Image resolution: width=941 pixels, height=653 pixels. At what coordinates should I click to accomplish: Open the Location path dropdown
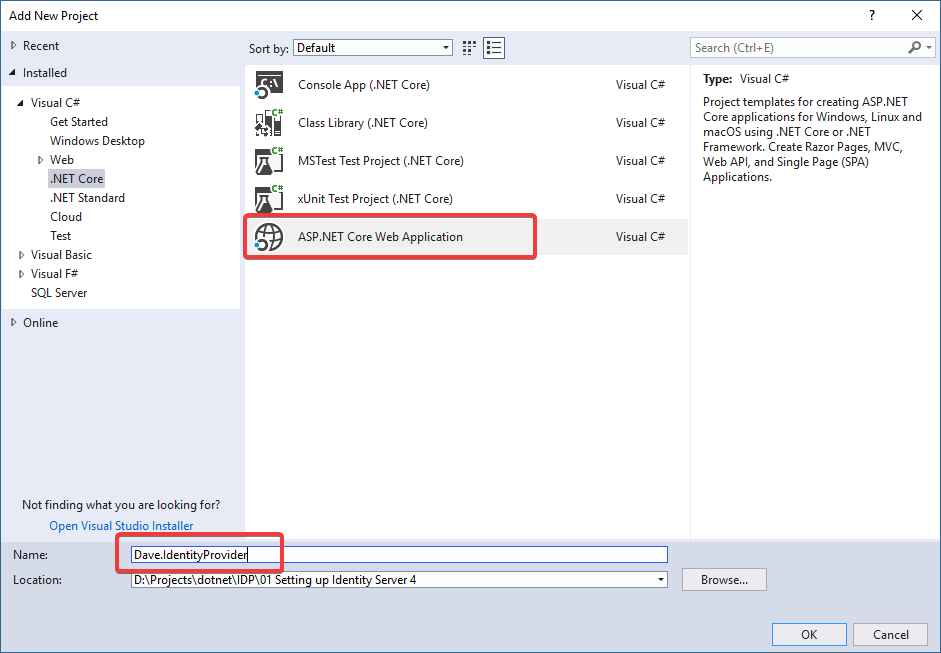coord(660,580)
